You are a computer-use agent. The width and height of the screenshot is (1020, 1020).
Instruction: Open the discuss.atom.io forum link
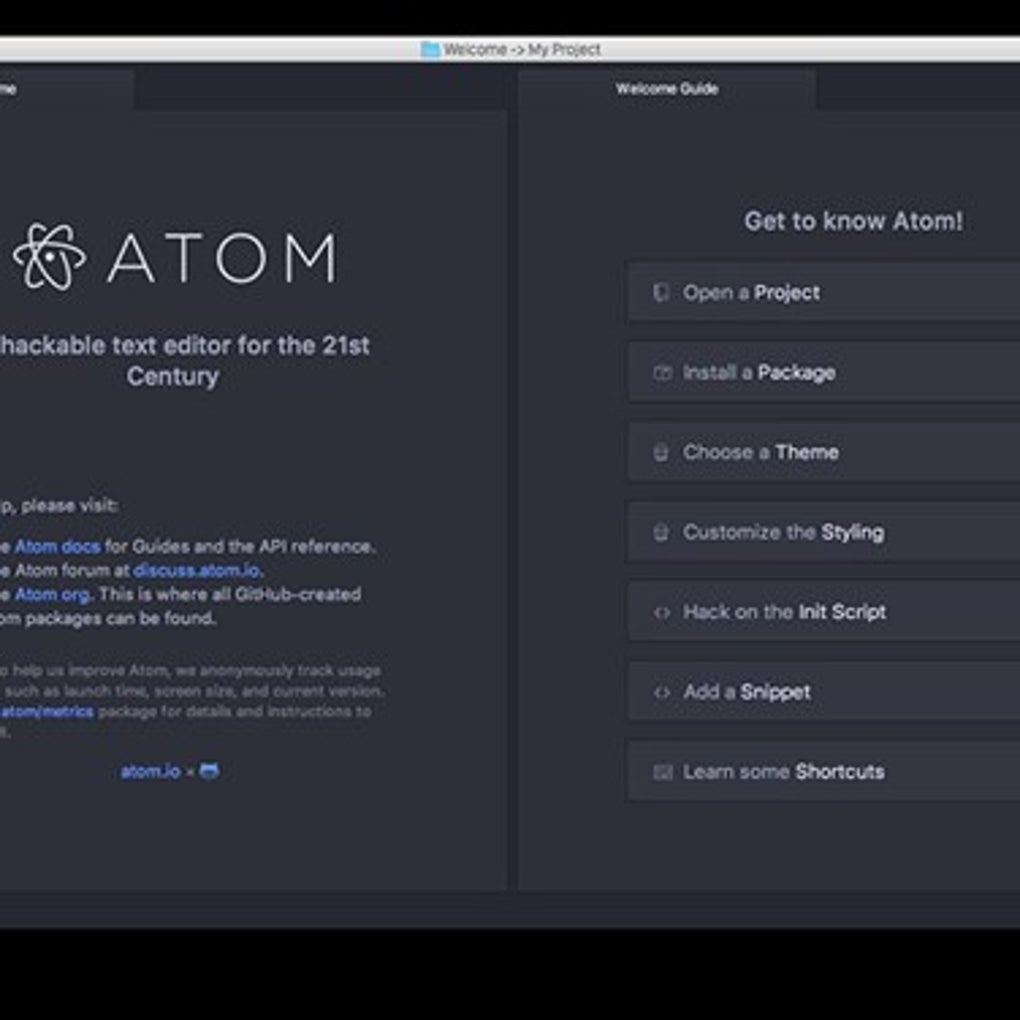pyautogui.click(x=196, y=570)
